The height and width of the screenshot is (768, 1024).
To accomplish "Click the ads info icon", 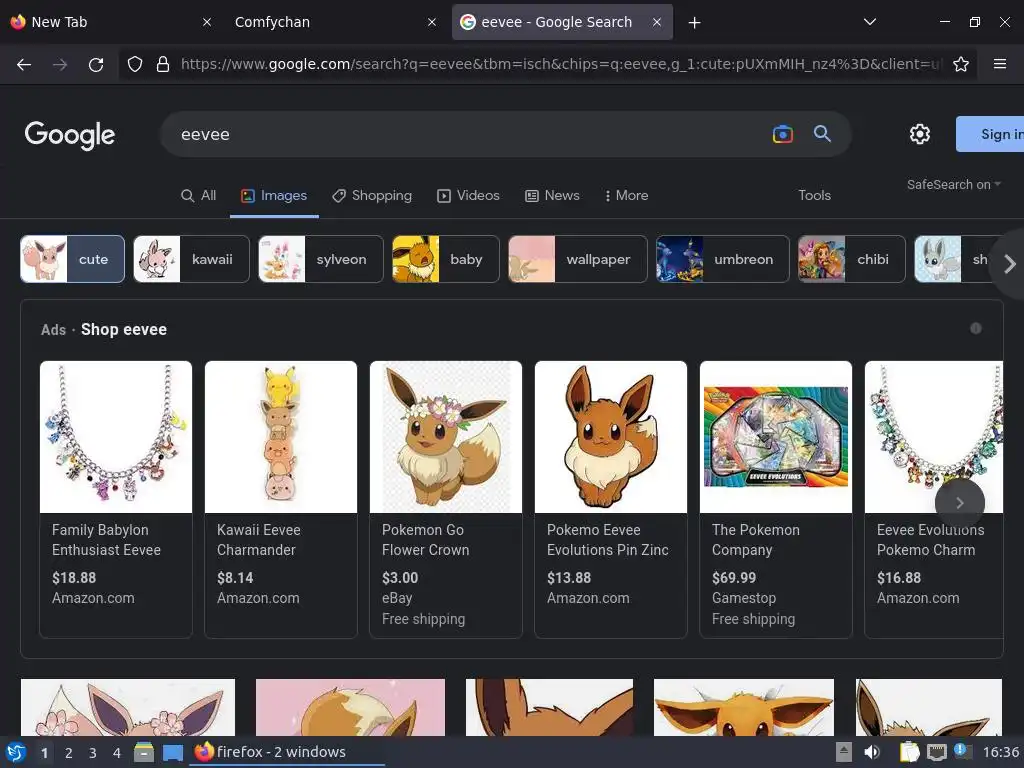I will tap(975, 328).
